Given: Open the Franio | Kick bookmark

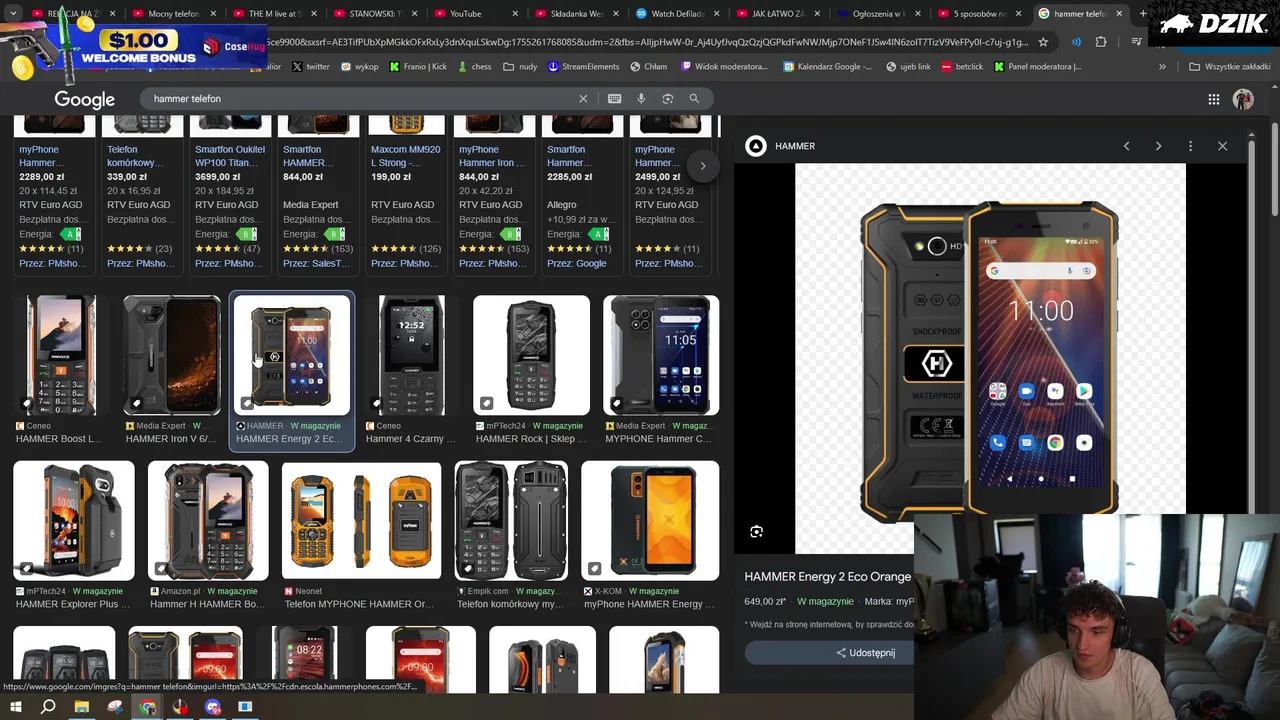Looking at the screenshot, I should (418, 67).
